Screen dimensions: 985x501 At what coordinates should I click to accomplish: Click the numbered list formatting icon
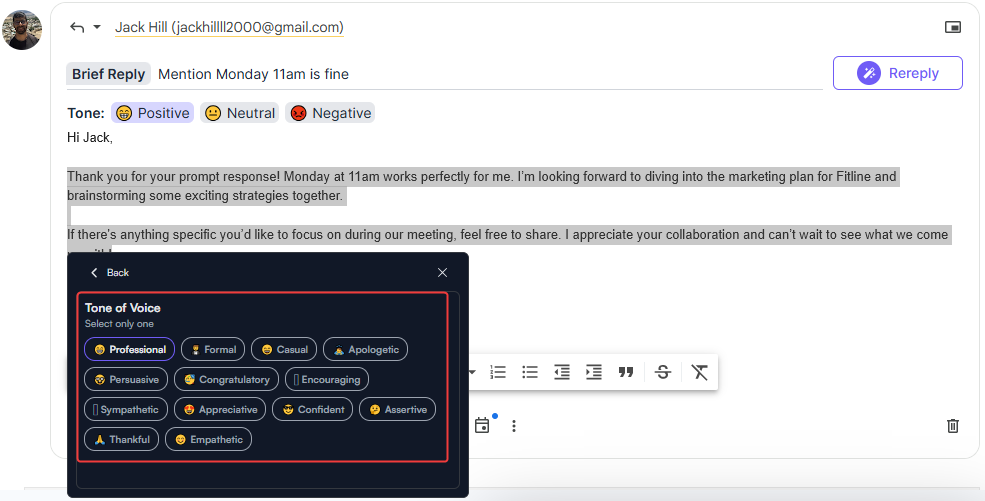coord(498,372)
